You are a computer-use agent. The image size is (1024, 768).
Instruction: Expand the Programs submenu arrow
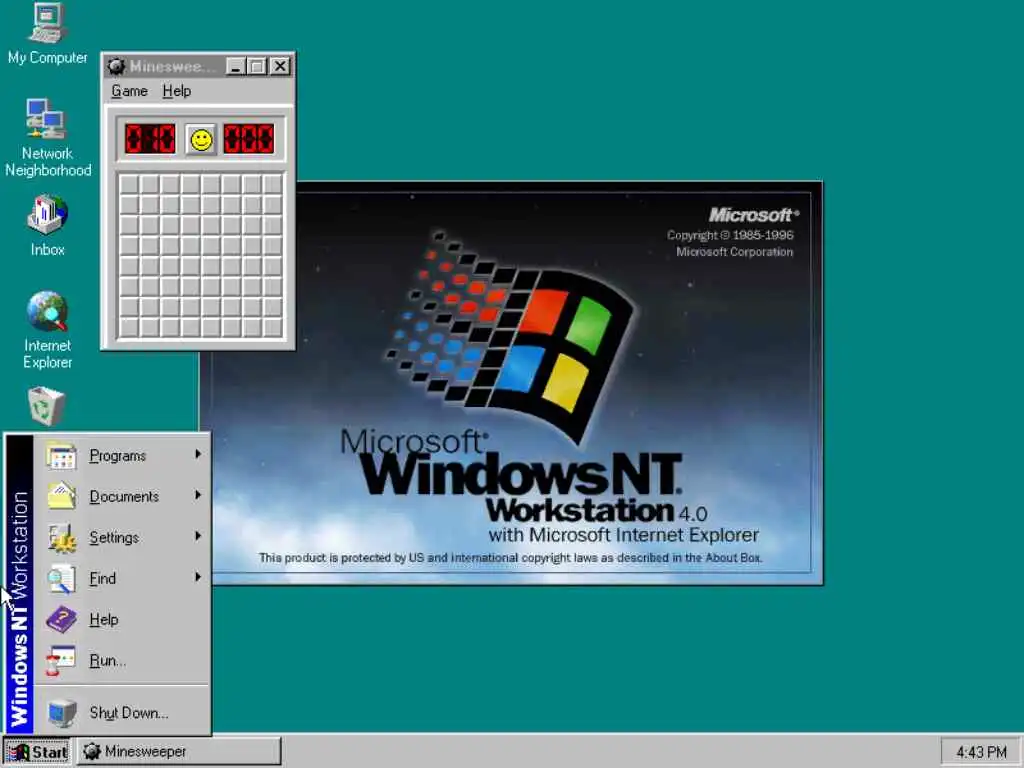[198, 454]
